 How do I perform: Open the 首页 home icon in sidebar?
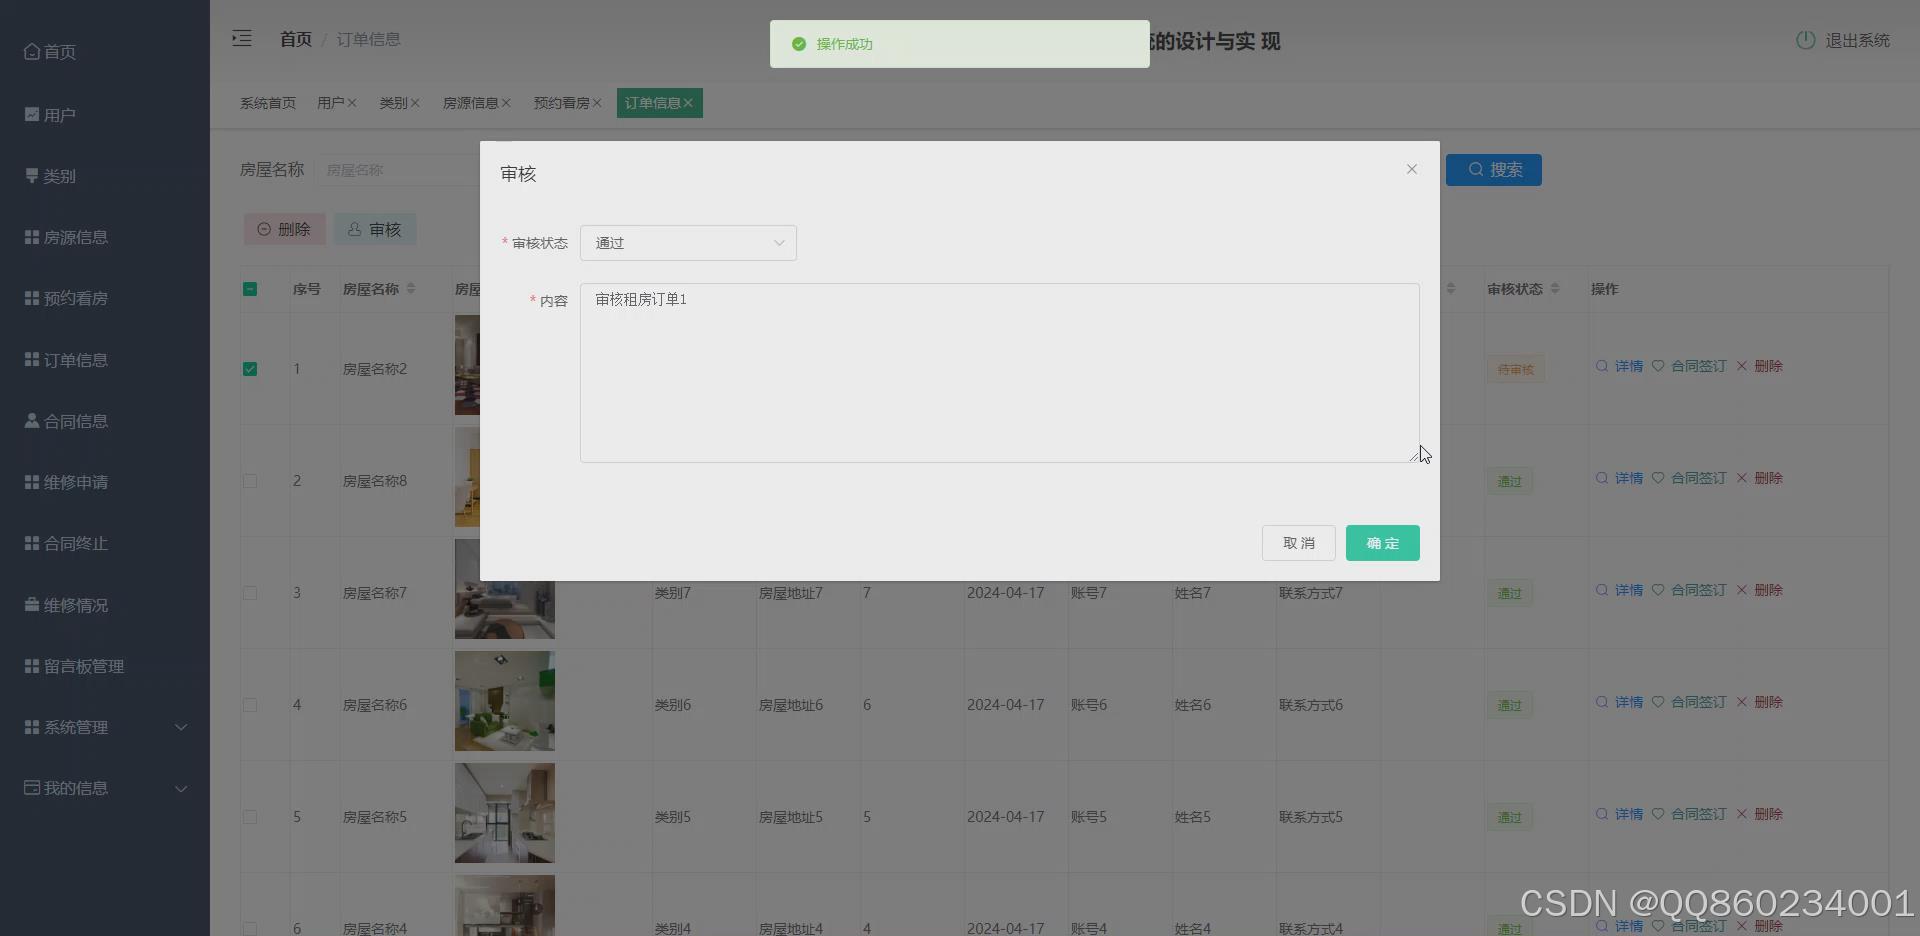click(x=31, y=51)
